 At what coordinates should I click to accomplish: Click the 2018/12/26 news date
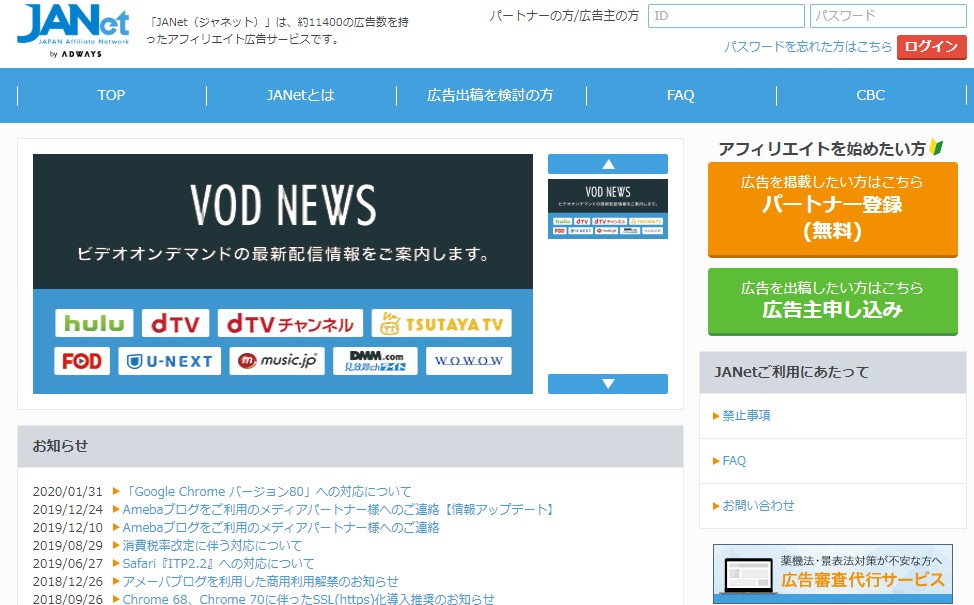(68, 581)
